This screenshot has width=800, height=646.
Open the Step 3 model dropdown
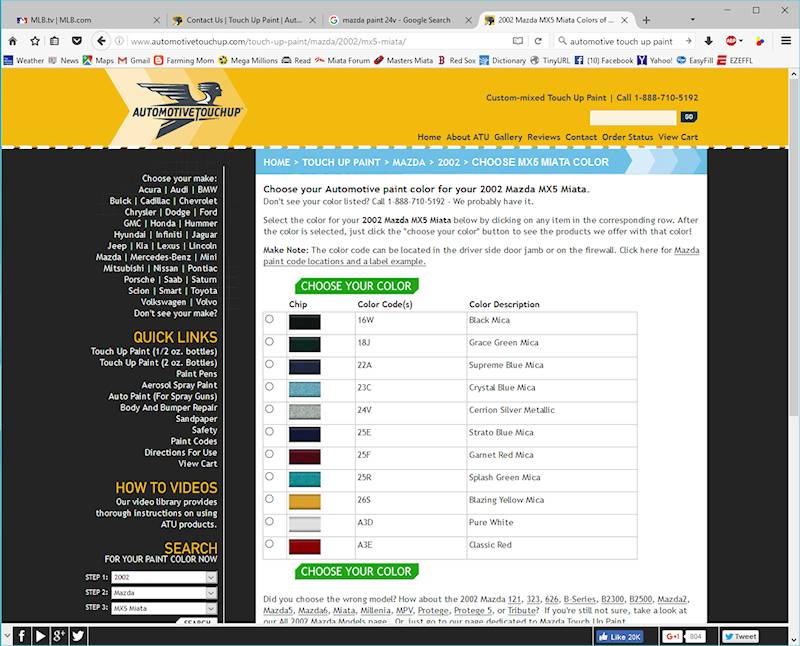pyautogui.click(x=164, y=608)
